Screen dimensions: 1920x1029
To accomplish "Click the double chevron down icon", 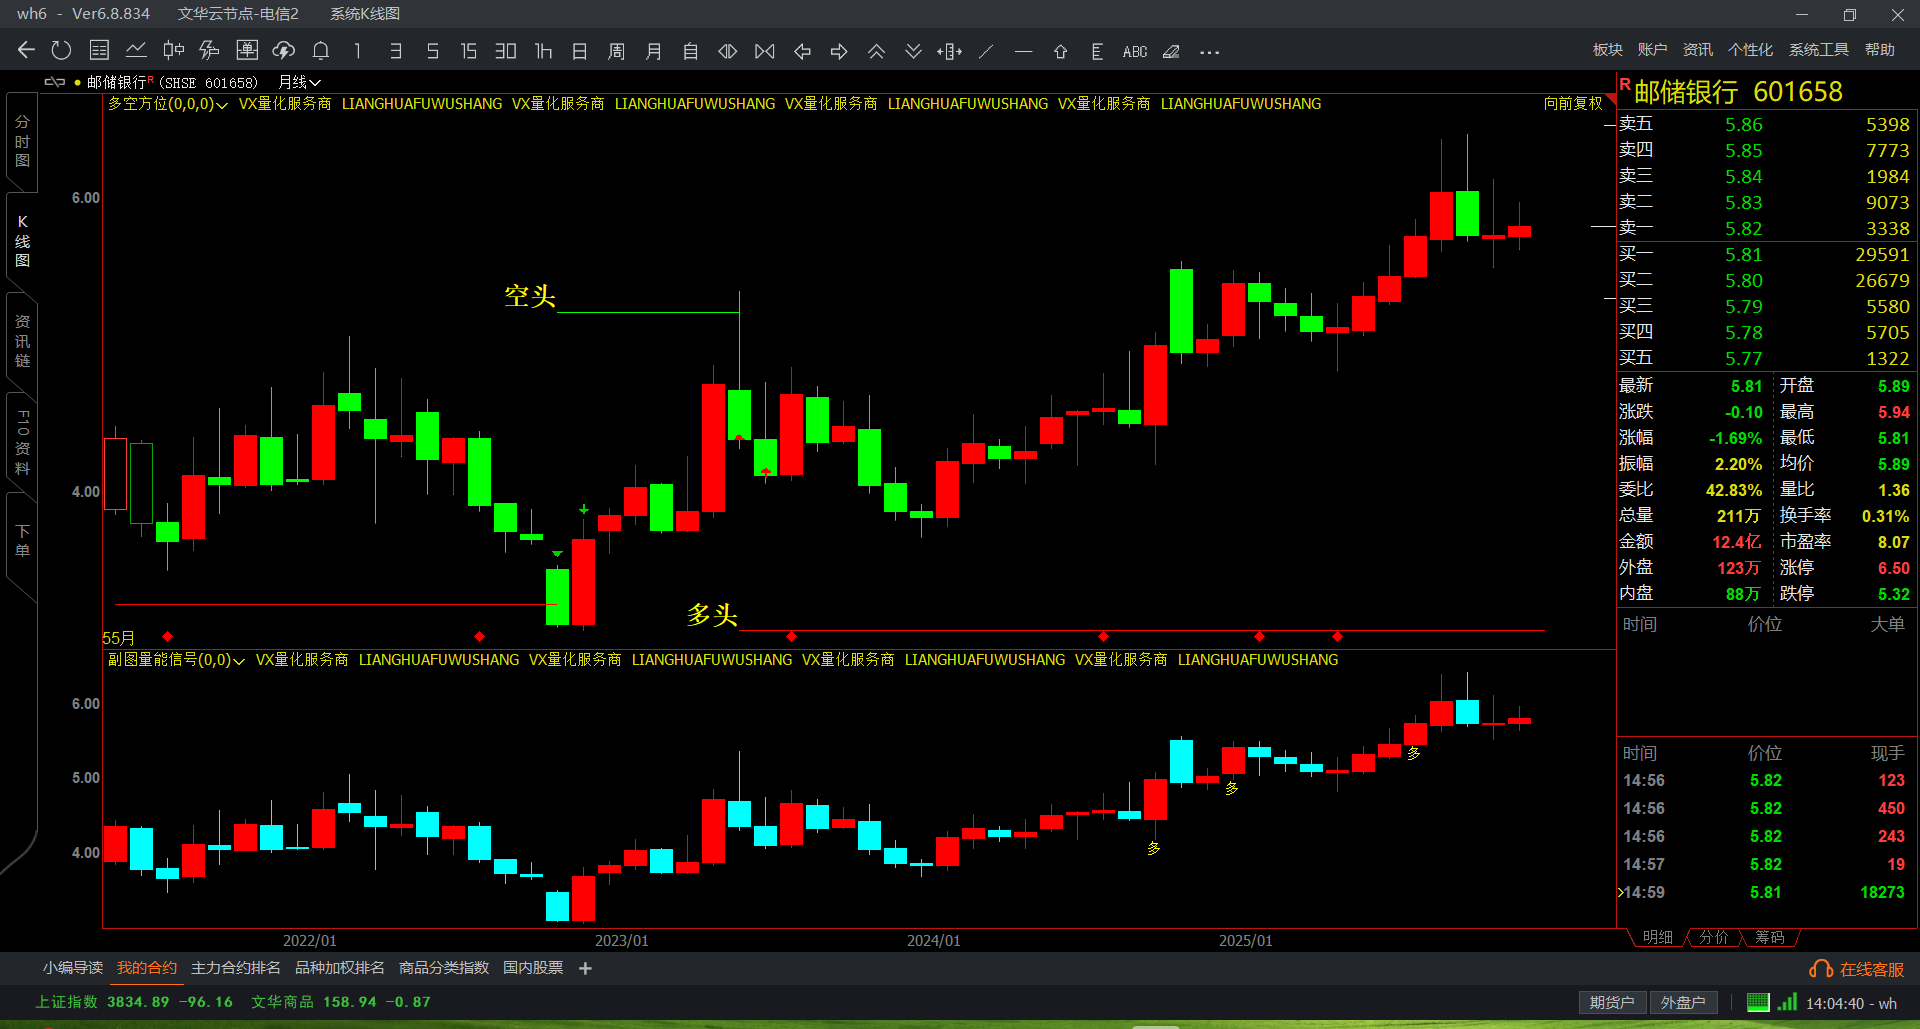I will pyautogui.click(x=913, y=51).
